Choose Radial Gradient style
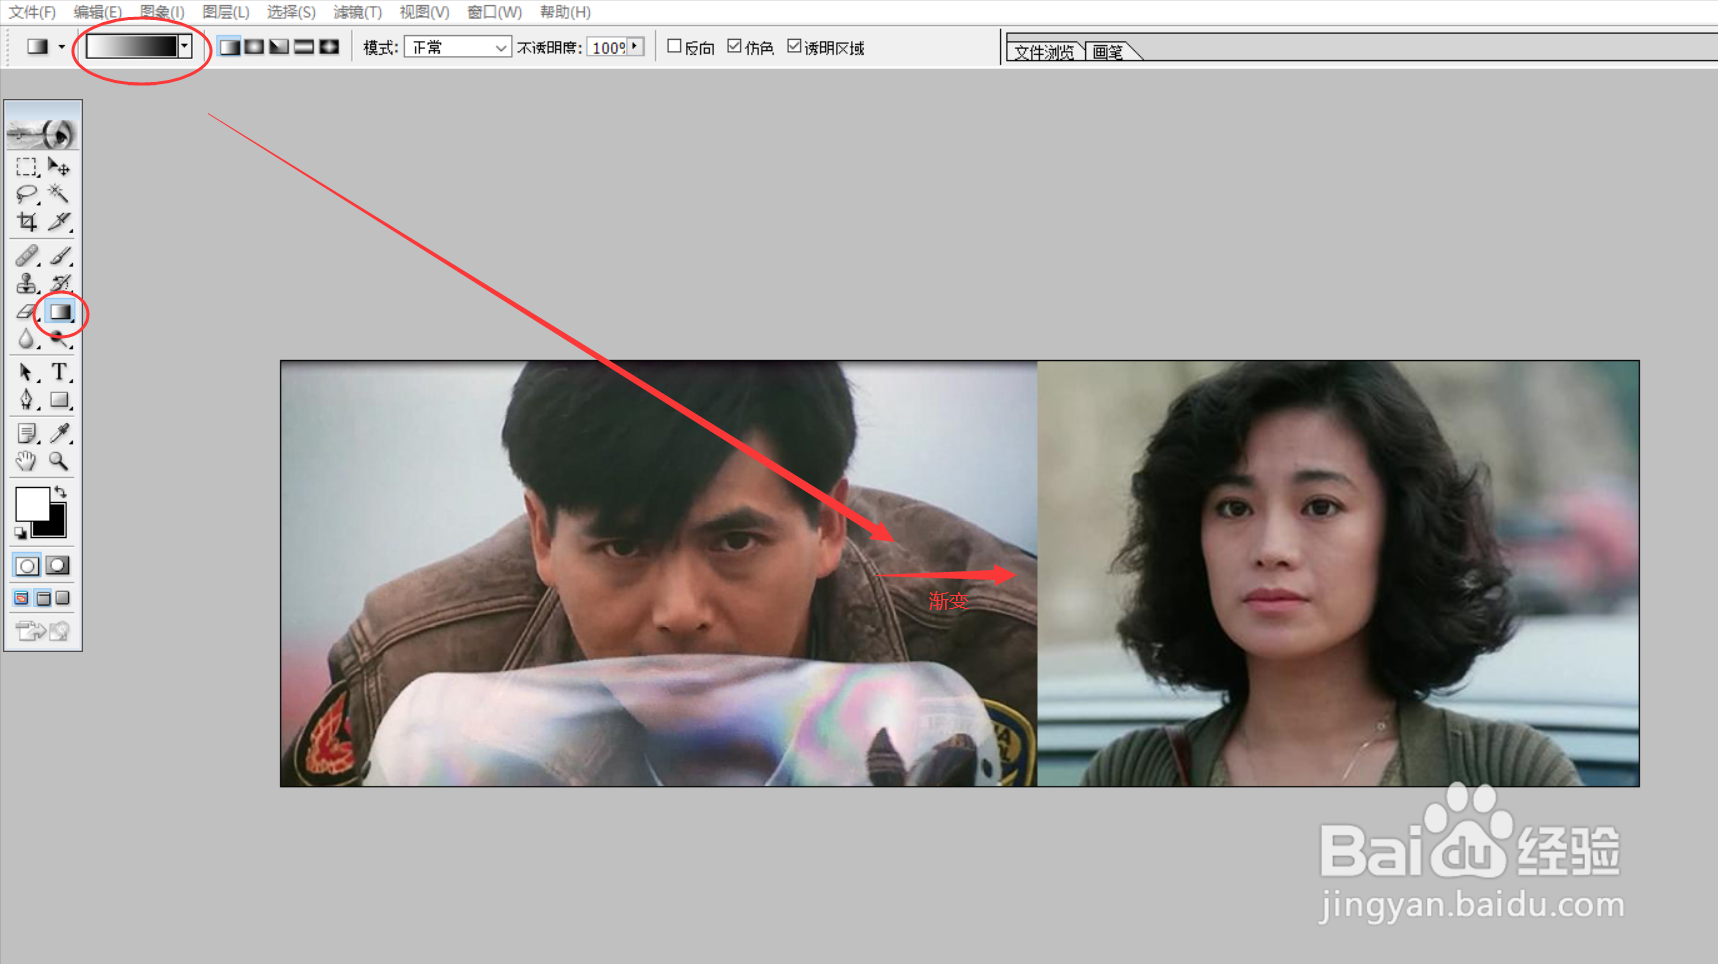1718x964 pixels. tap(254, 47)
